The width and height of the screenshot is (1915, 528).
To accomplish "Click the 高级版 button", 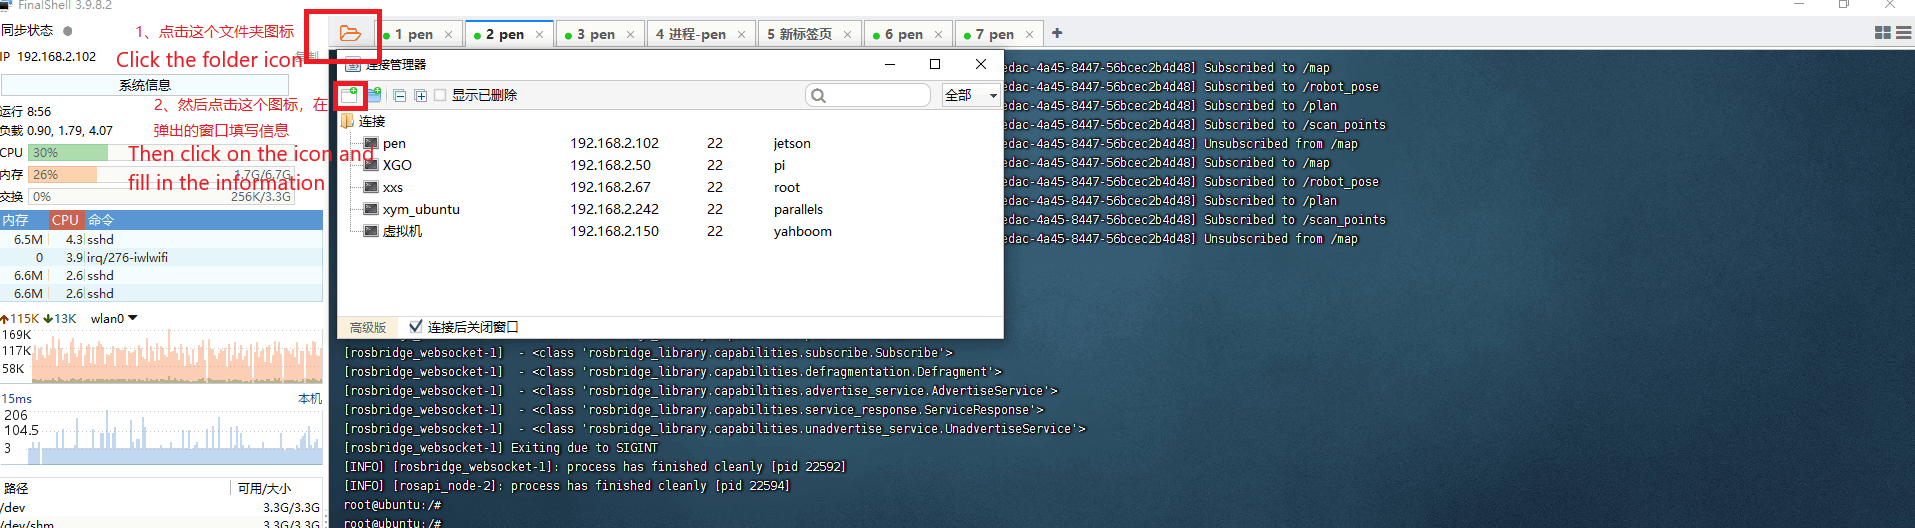I will pyautogui.click(x=367, y=327).
